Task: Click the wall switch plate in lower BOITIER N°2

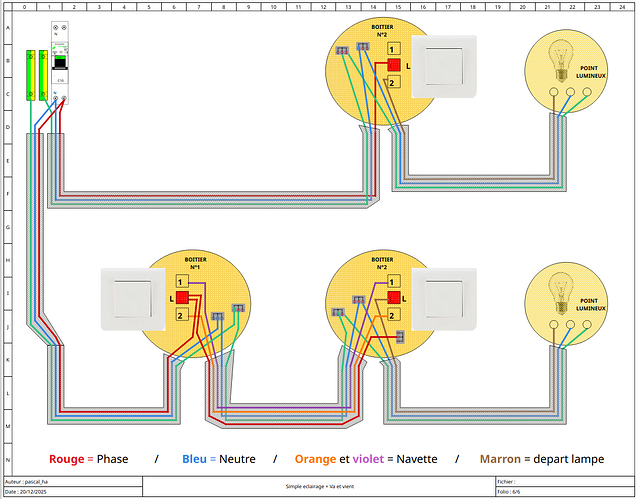Action: pyautogui.click(x=444, y=299)
